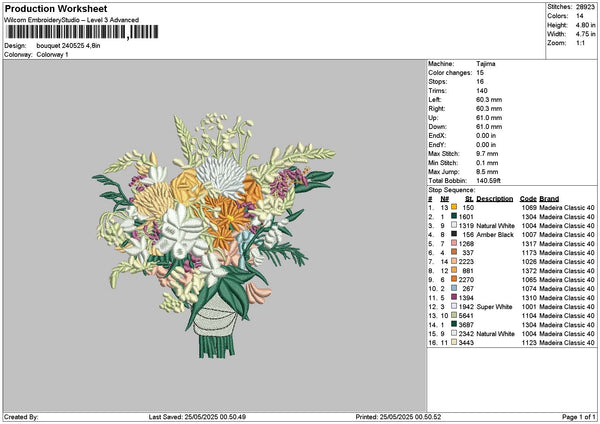Select the peach swatch with 2223 stitches

[454, 261]
